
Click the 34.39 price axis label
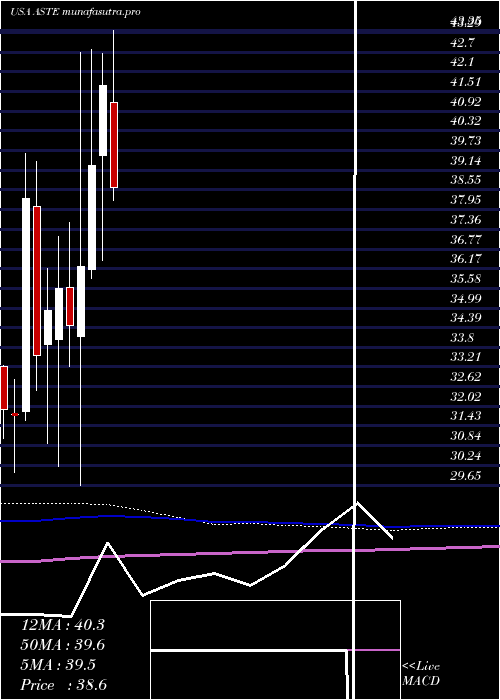[466, 318]
